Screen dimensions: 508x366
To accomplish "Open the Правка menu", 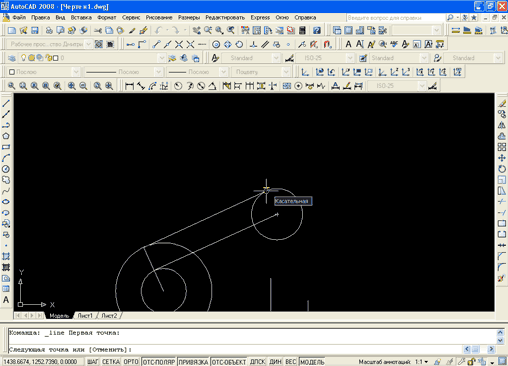I will (x=41, y=17).
